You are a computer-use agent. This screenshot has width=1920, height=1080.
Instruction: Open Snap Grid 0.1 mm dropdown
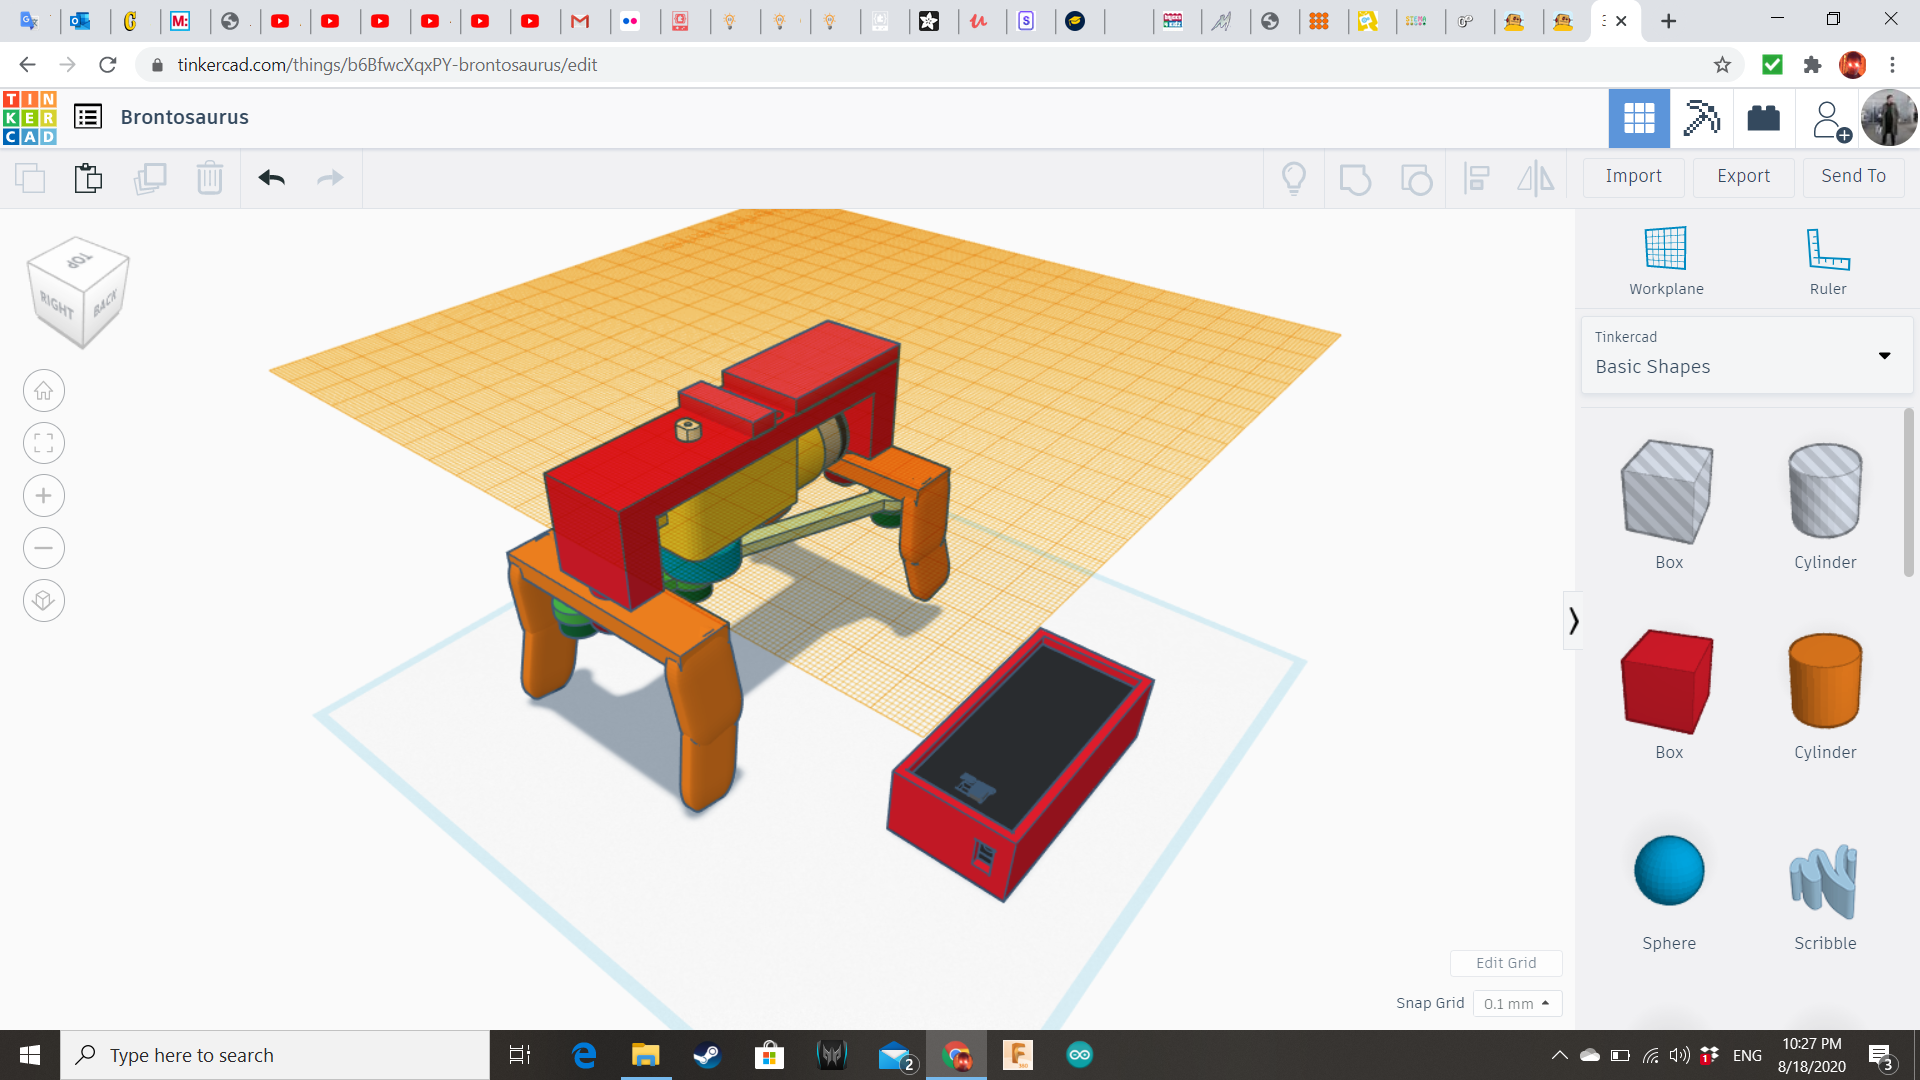[1516, 1003]
